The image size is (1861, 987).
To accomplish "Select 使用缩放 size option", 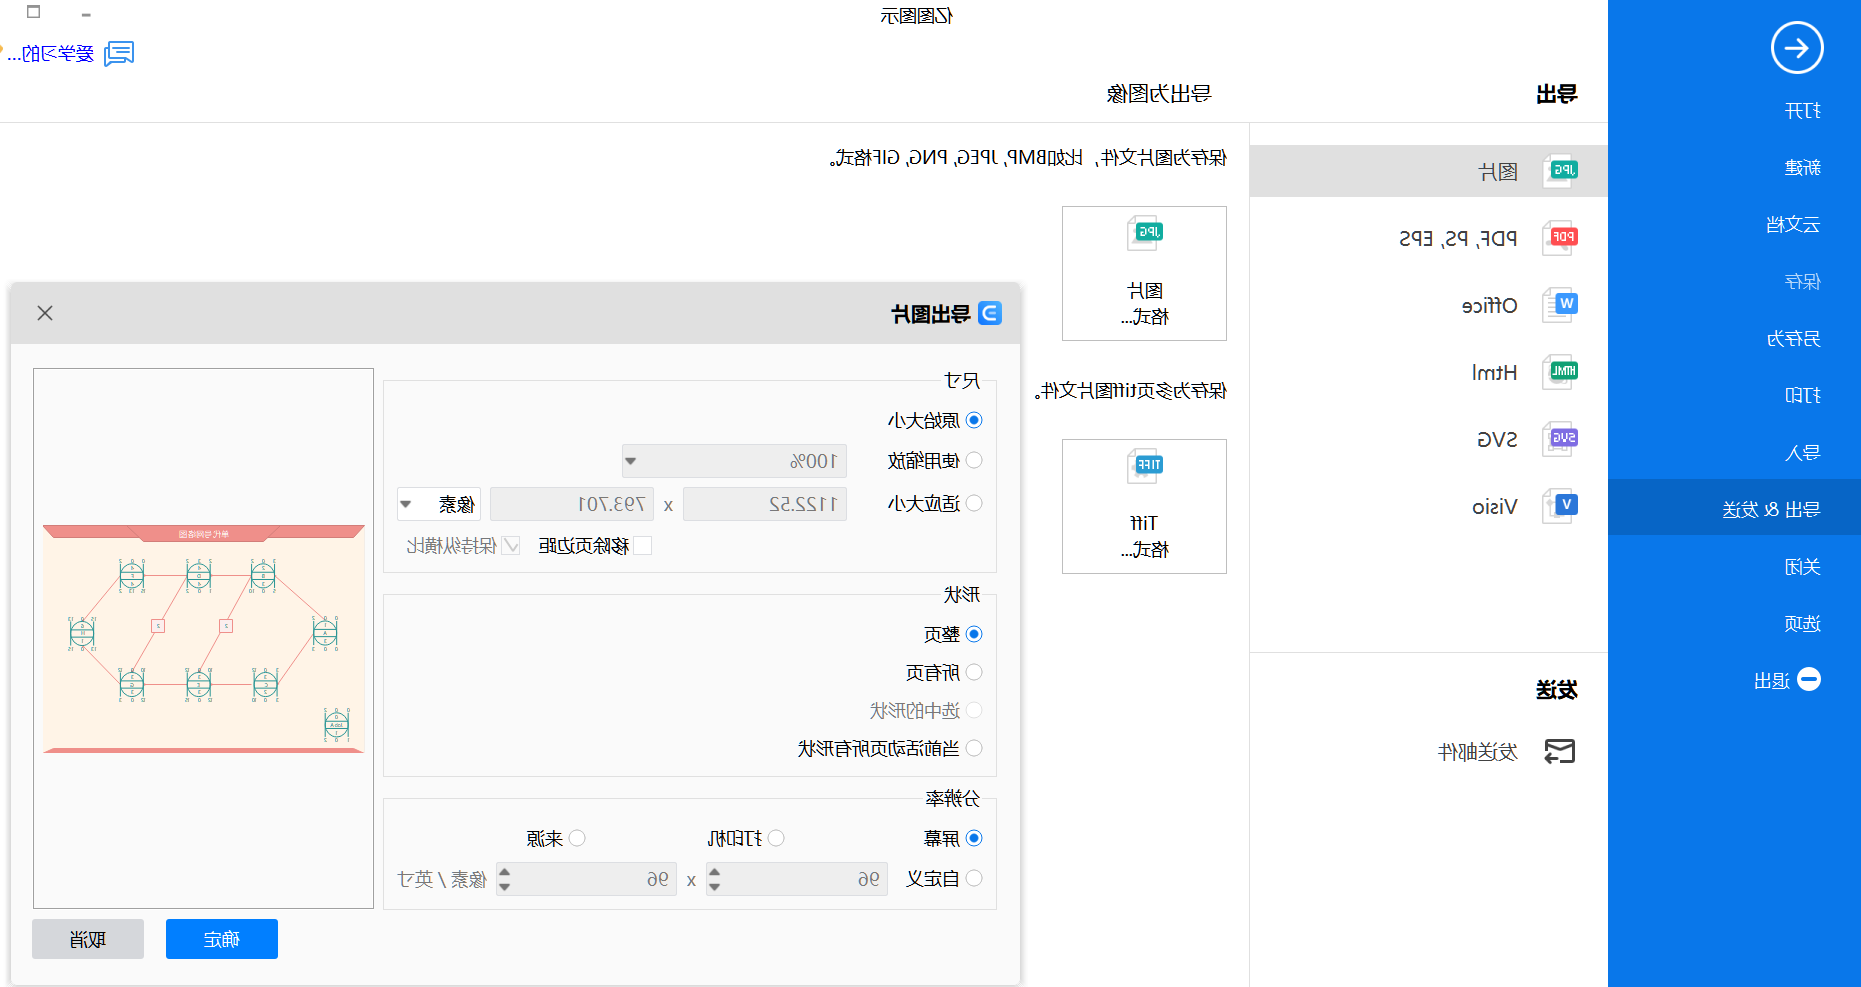I will (x=974, y=460).
